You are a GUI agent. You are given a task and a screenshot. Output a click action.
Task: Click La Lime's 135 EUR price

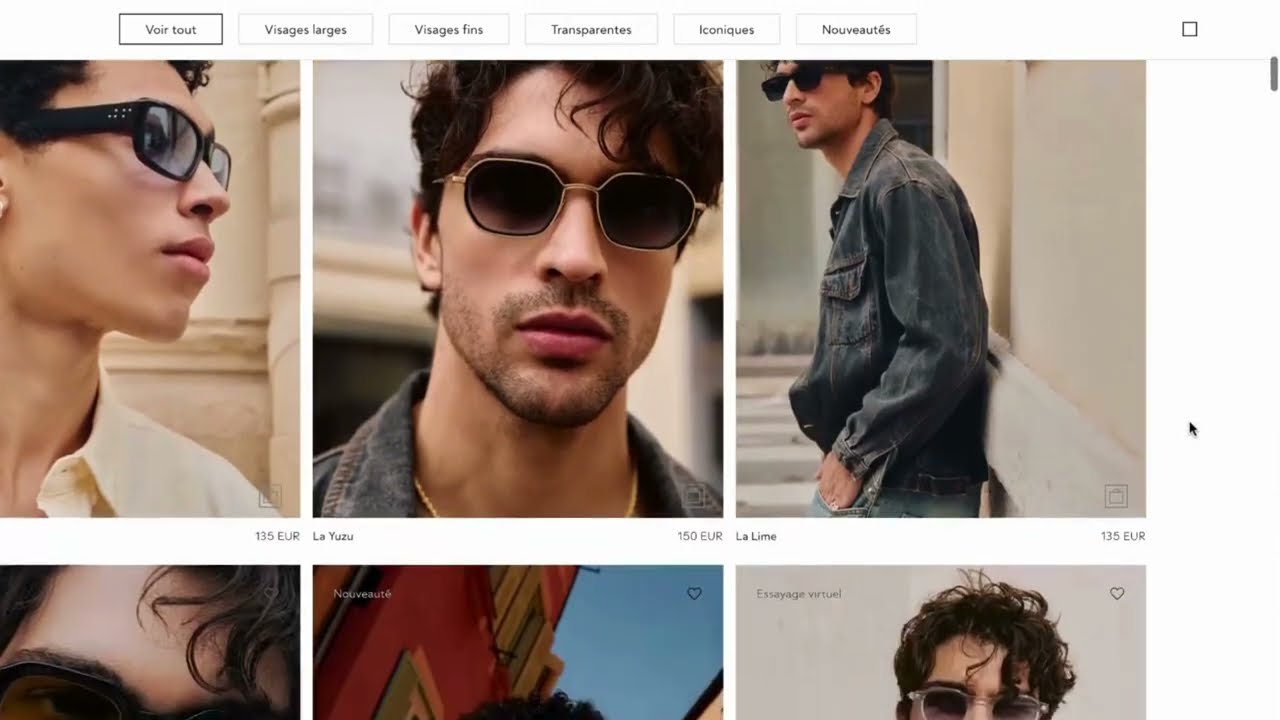[1123, 536]
